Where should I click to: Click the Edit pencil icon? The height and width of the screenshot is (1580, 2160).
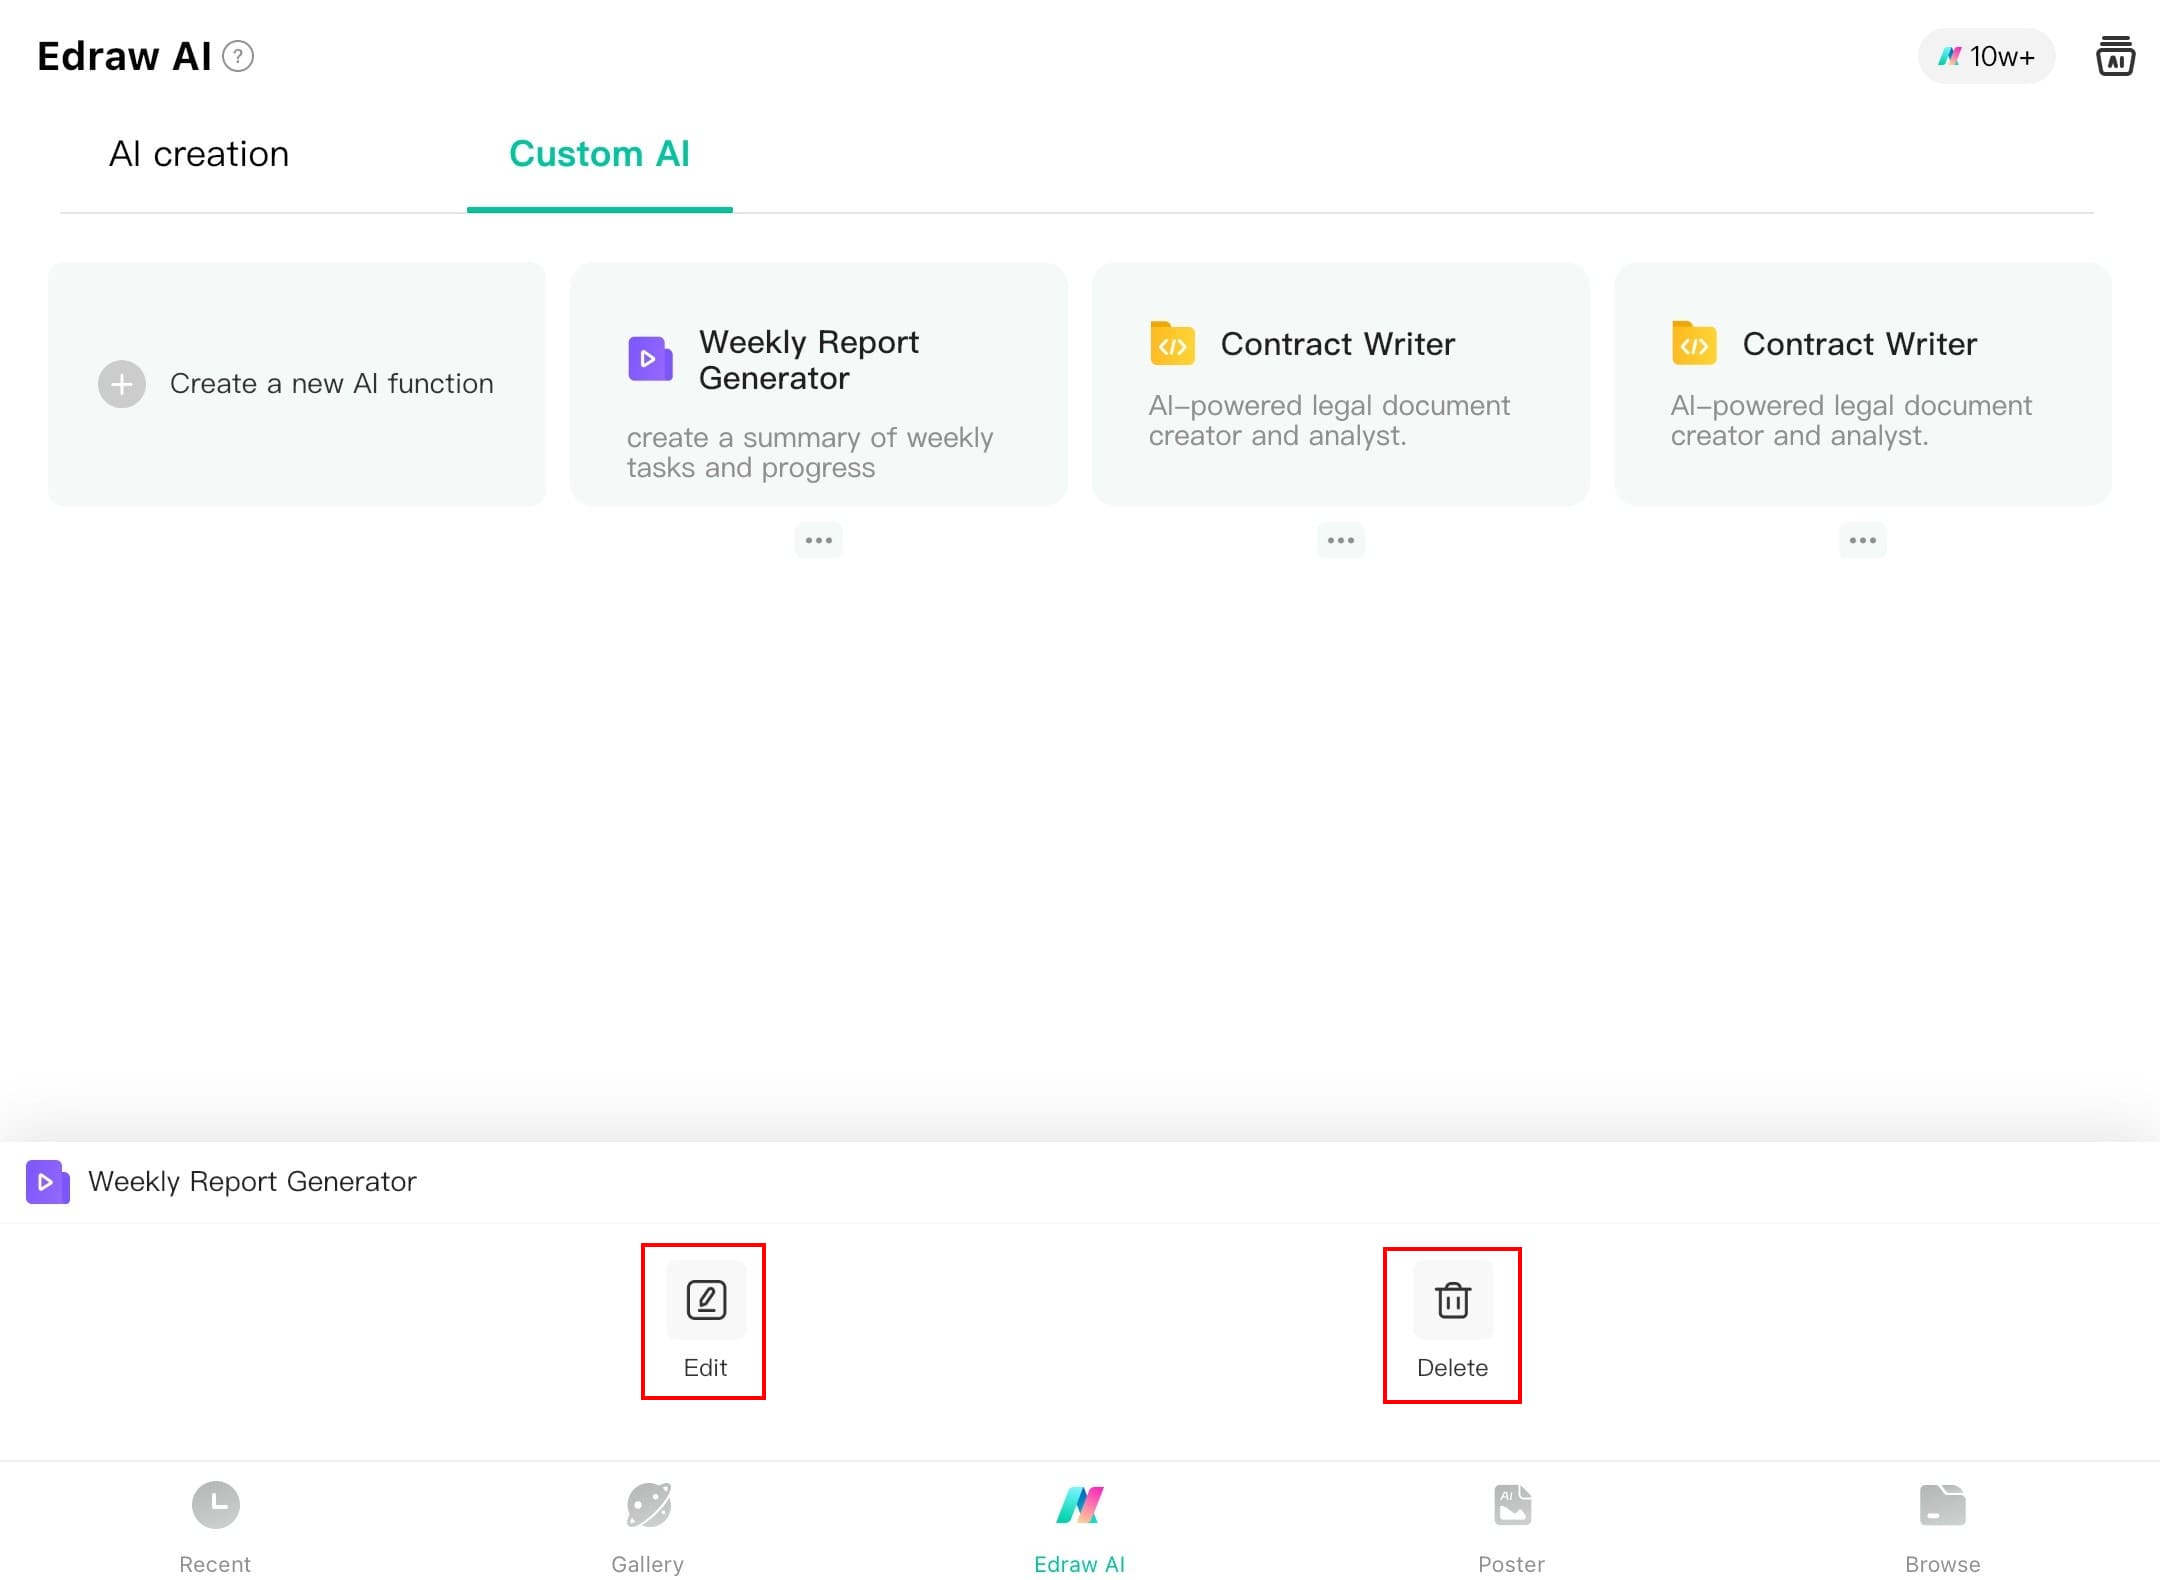tap(706, 1300)
